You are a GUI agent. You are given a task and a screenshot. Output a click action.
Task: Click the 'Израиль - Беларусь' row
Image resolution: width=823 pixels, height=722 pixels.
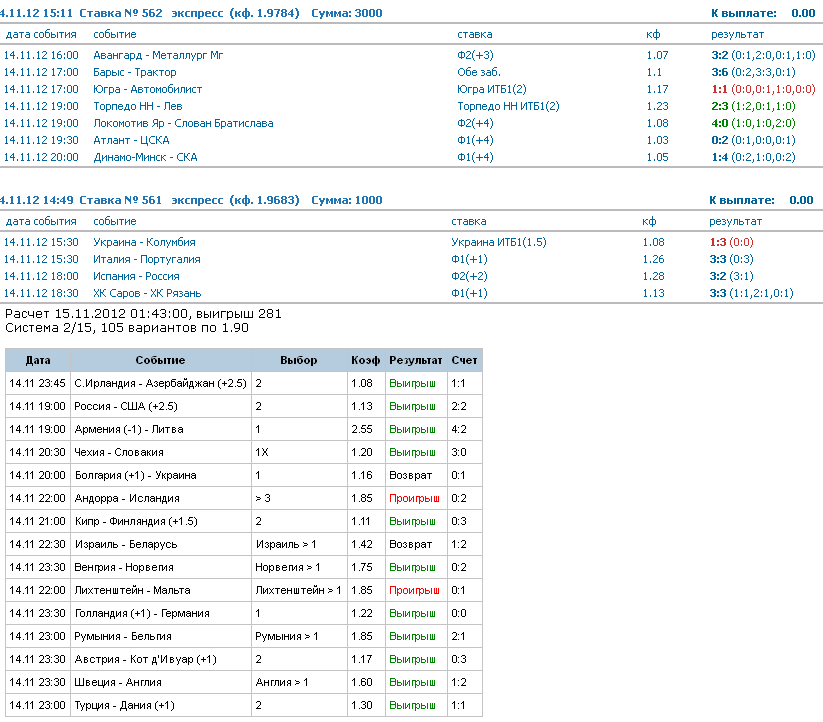point(244,544)
